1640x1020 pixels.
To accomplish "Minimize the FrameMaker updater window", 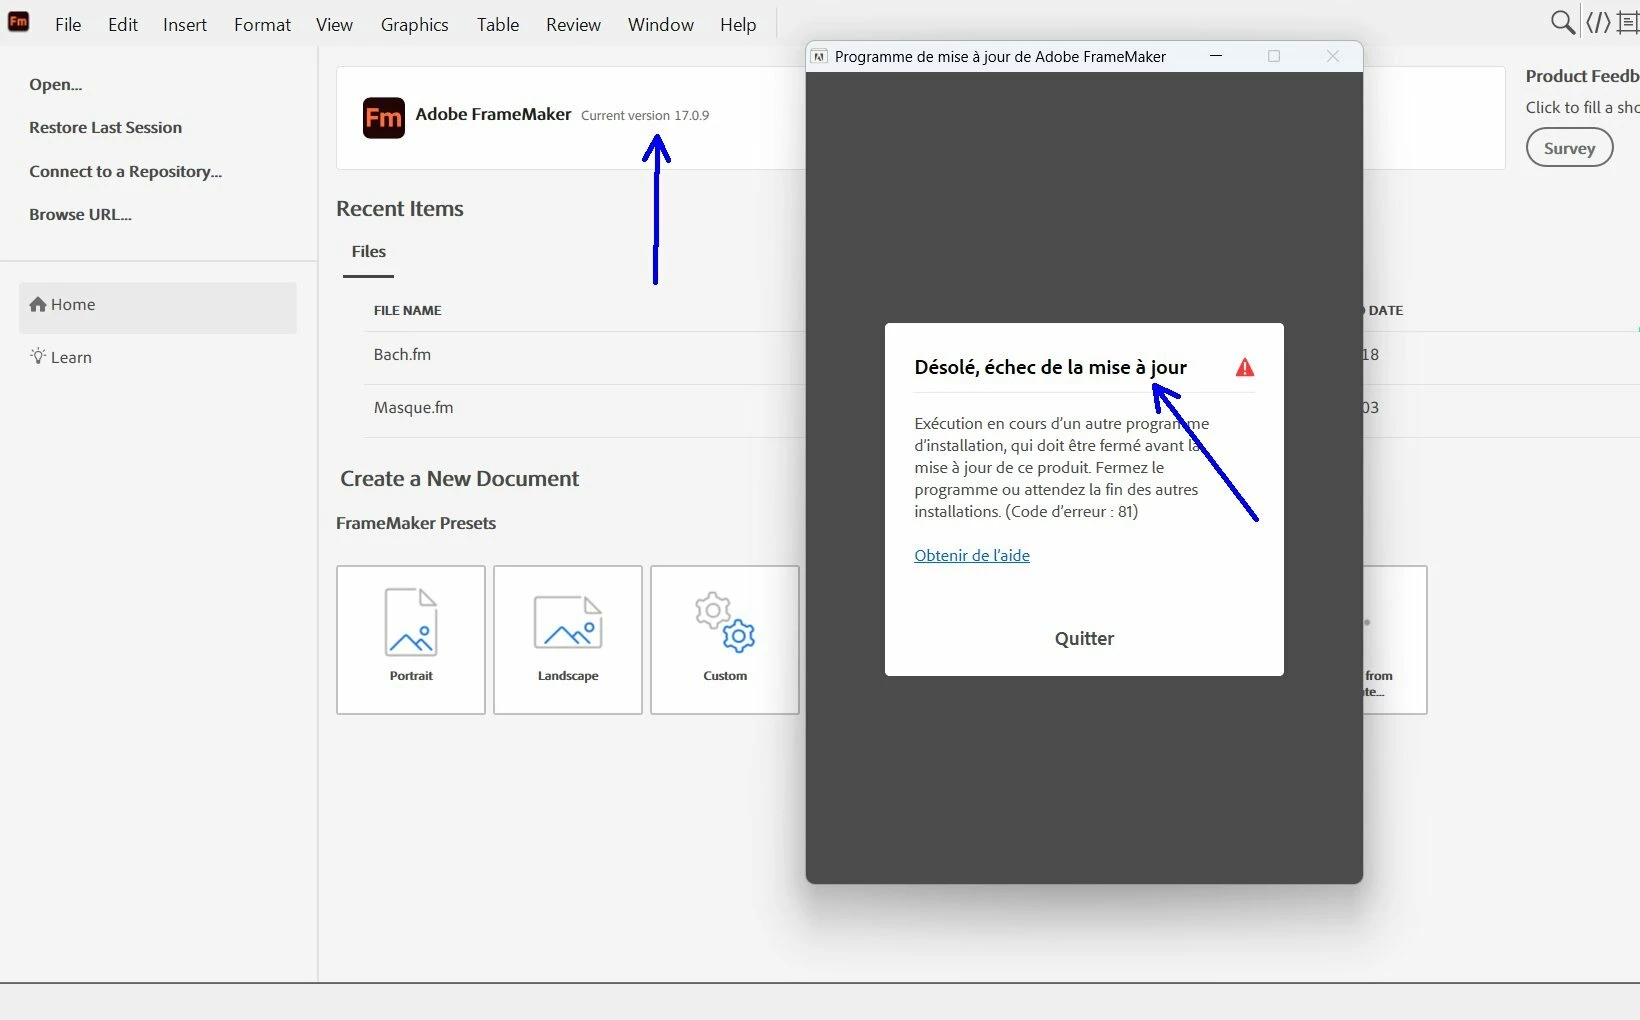I will click(x=1216, y=56).
